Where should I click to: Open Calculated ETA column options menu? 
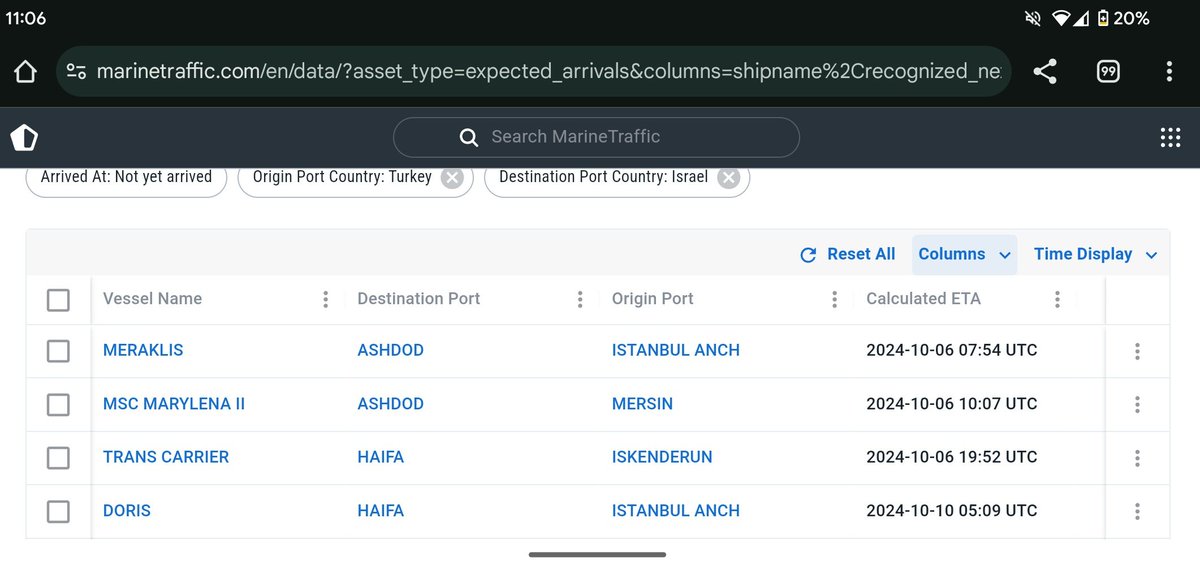click(x=1057, y=299)
